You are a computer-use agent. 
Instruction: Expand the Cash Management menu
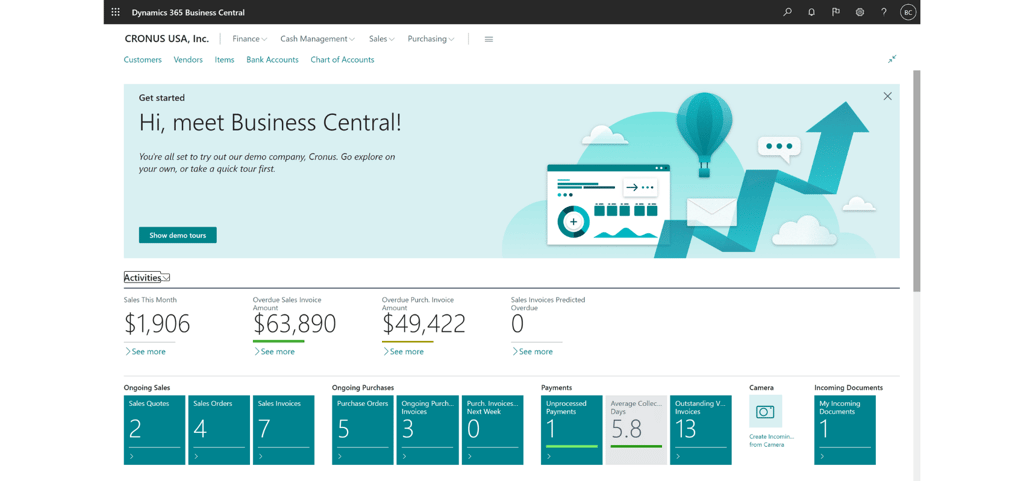pyautogui.click(x=318, y=39)
